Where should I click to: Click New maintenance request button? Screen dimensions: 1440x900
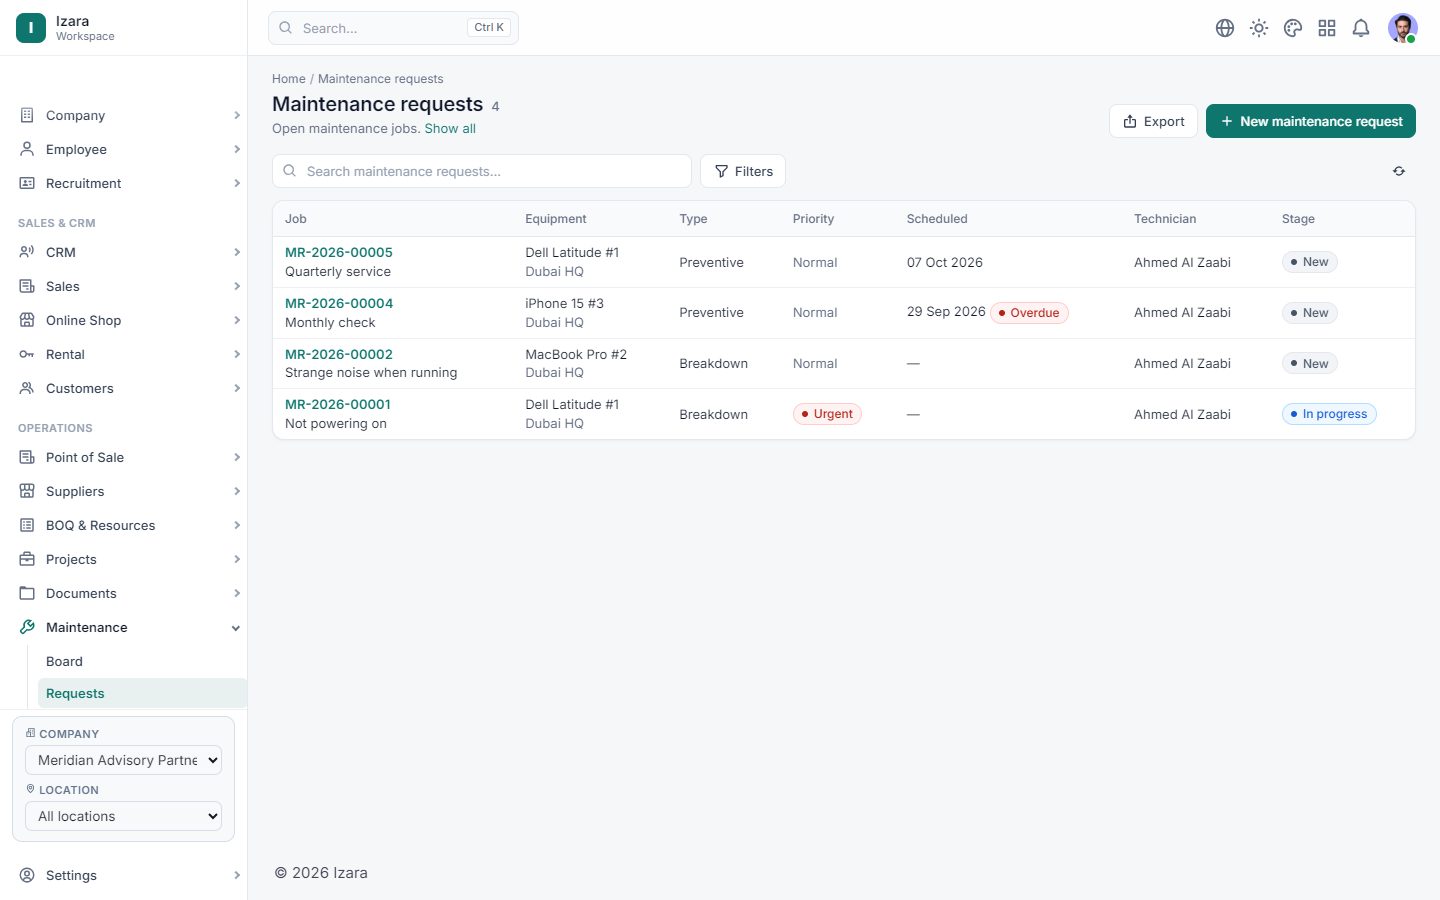coord(1311,121)
